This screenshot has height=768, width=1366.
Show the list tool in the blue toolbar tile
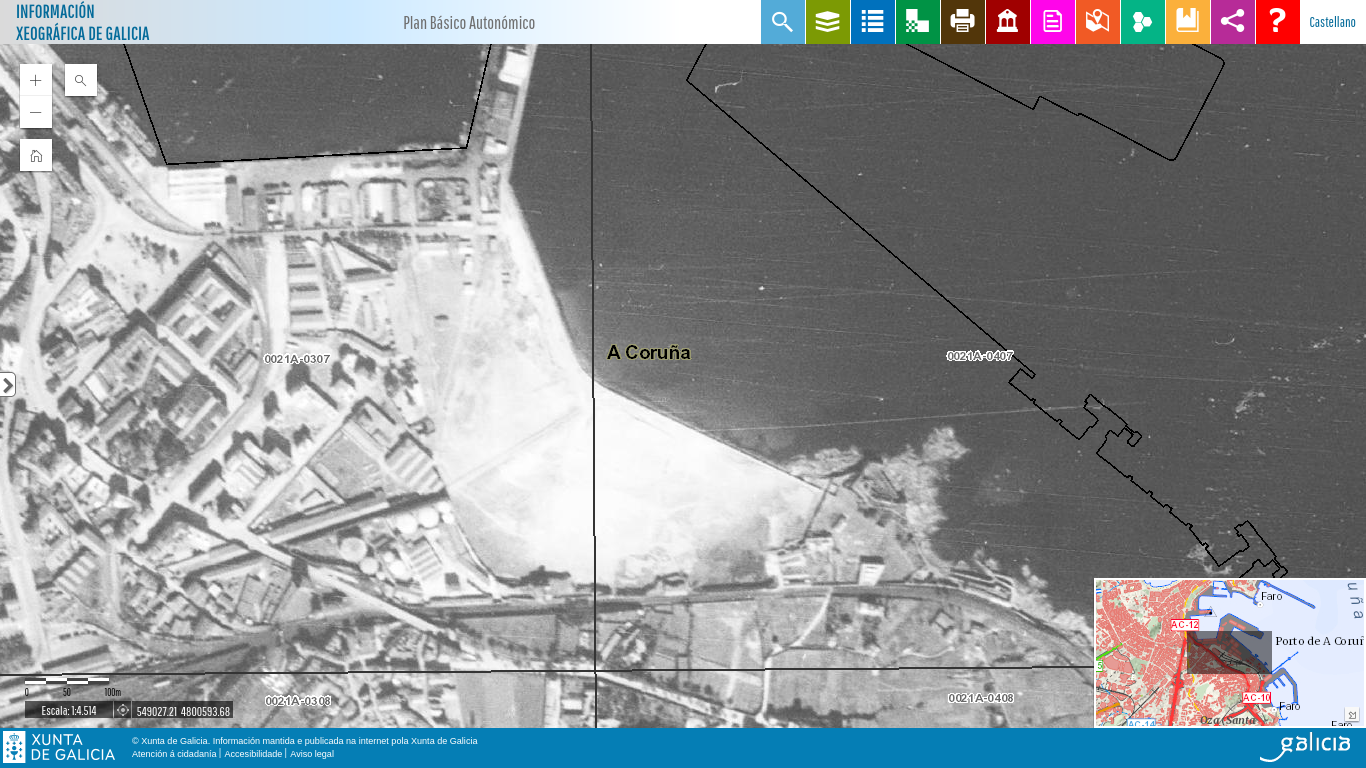point(873,22)
